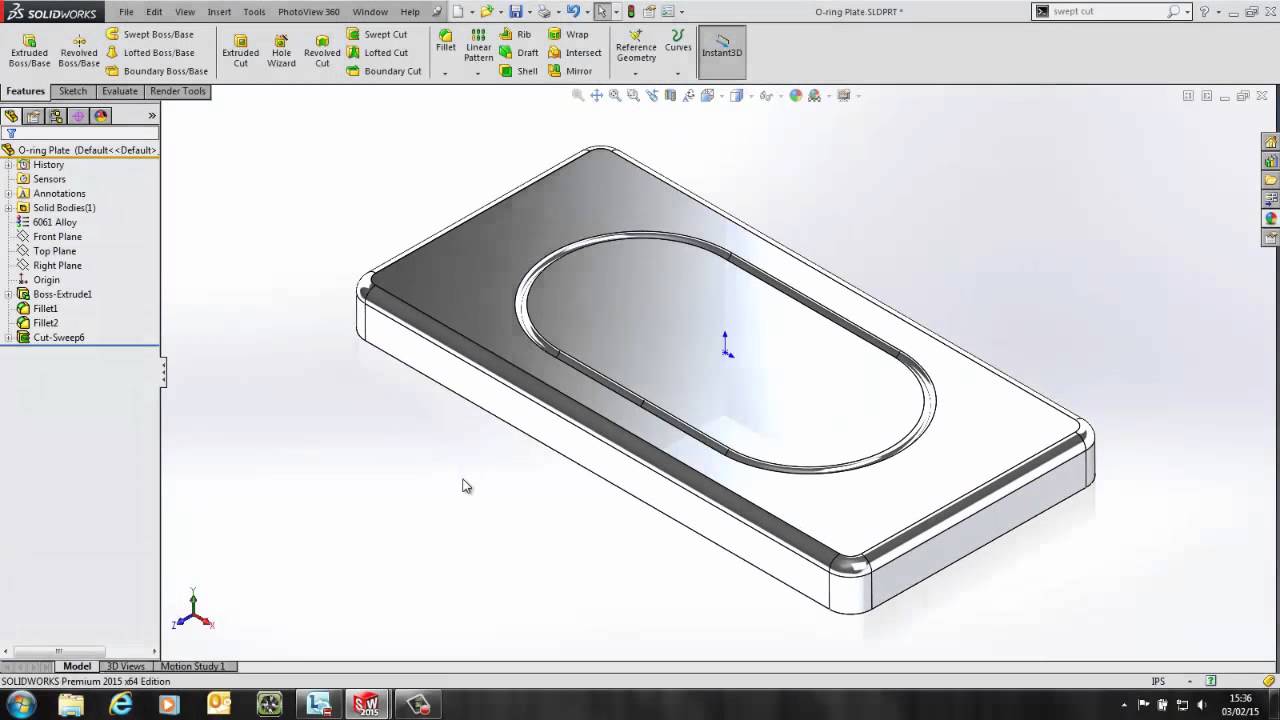The width and height of the screenshot is (1280, 720).
Task: Open the Insert menu
Action: [219, 12]
